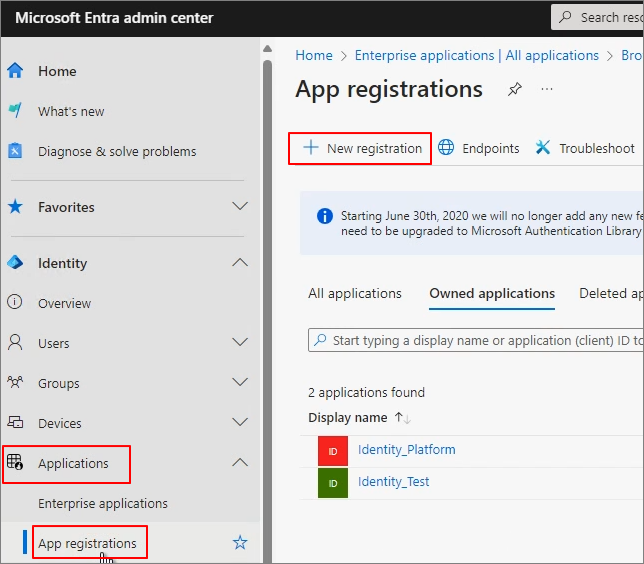The height and width of the screenshot is (564, 644).
Task: Click the What's new megaphone icon
Action: [x=15, y=110]
